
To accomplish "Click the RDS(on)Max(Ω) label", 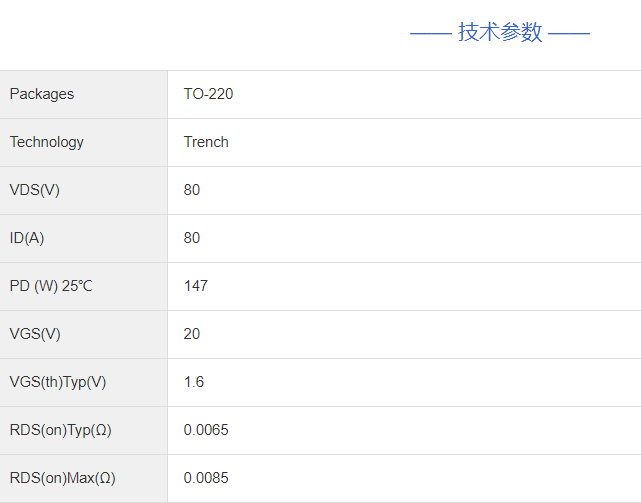I will [x=62, y=478].
